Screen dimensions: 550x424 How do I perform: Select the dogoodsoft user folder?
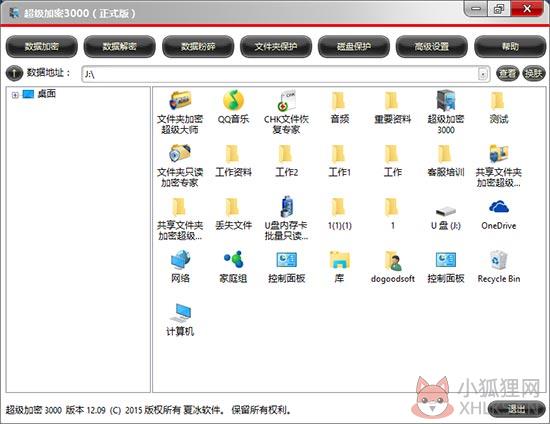coord(392,267)
